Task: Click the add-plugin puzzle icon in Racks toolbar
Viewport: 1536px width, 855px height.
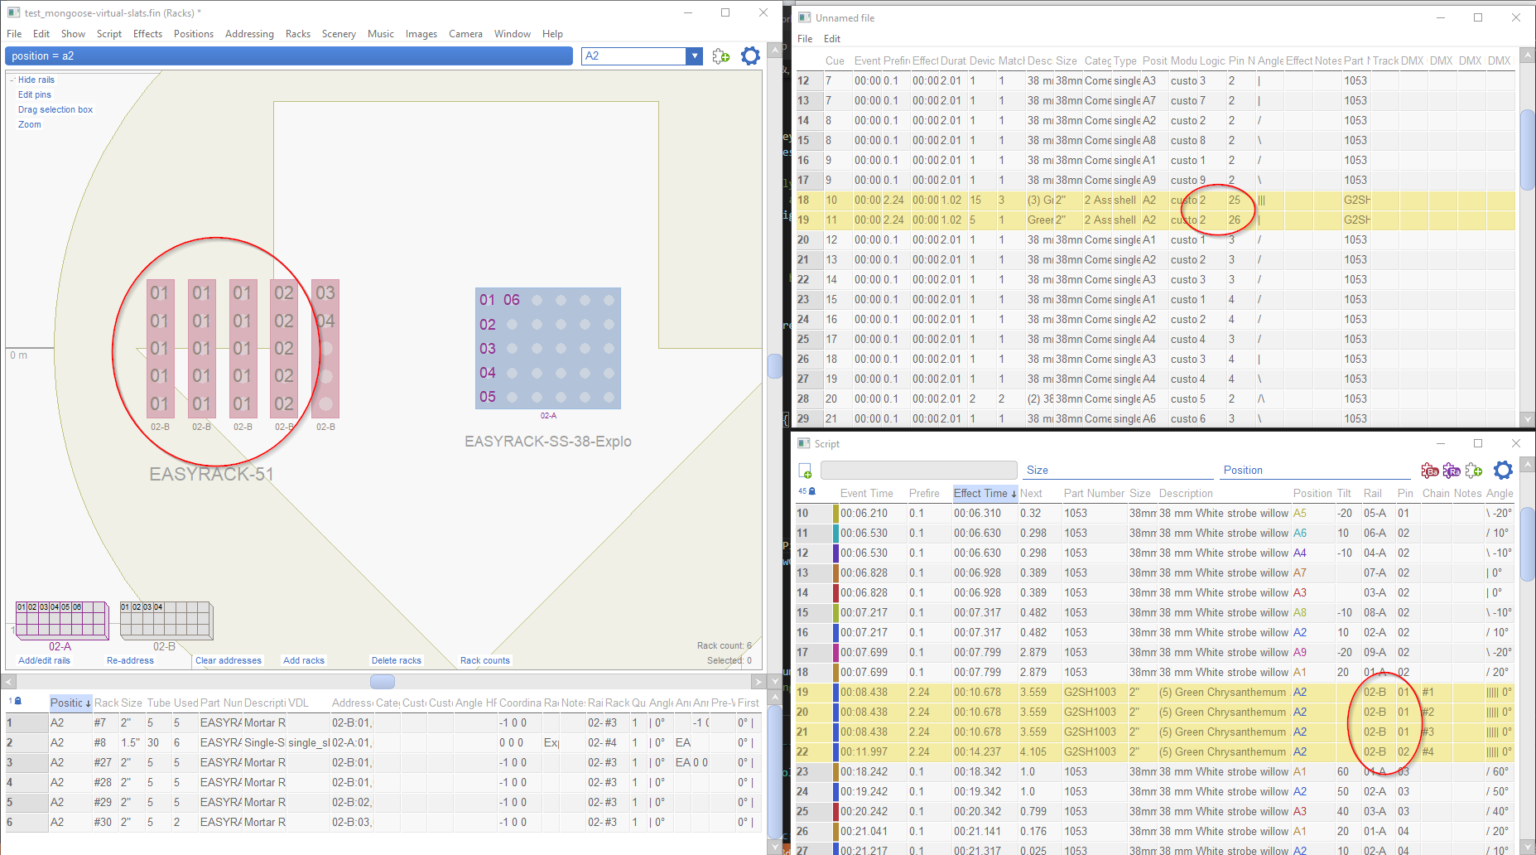Action: (721, 56)
